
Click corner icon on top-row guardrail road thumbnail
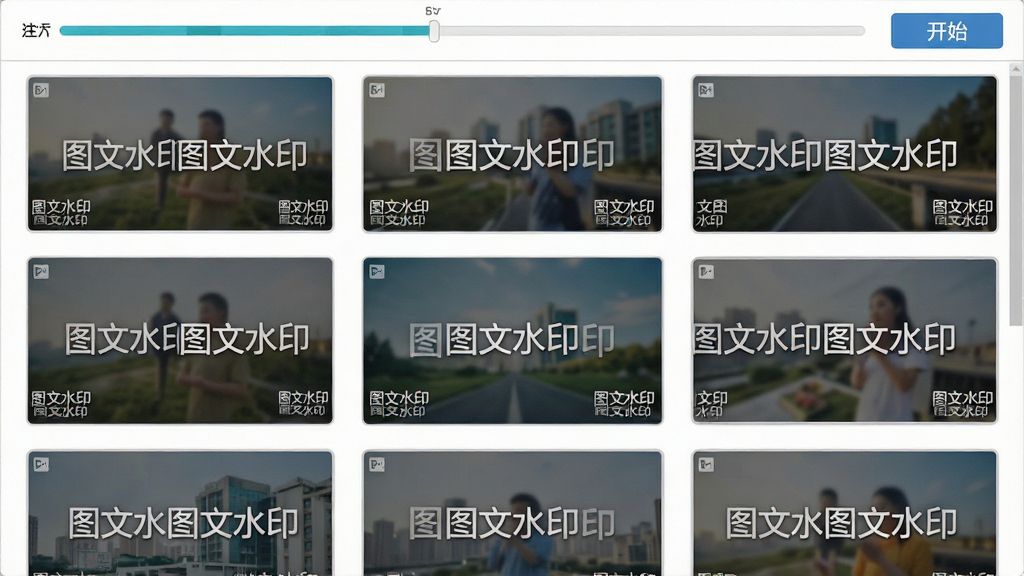point(706,90)
